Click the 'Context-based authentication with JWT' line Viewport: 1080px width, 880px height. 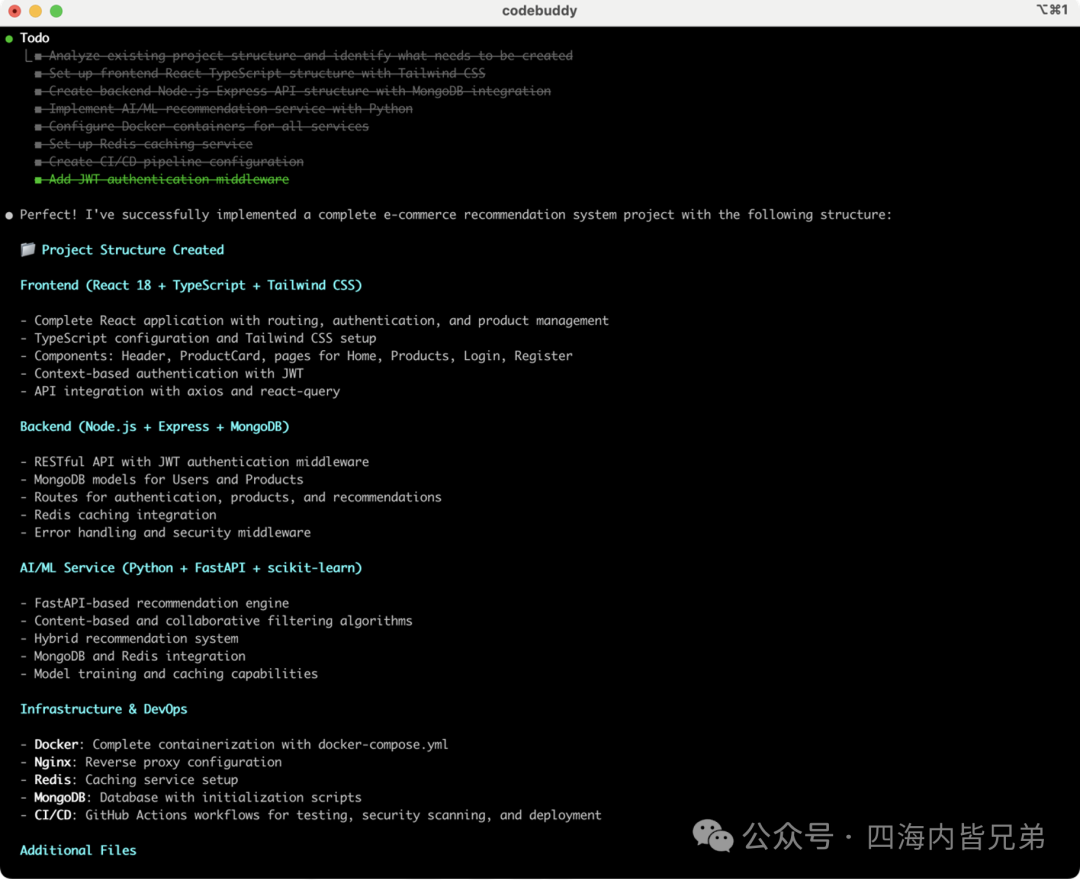pos(161,374)
